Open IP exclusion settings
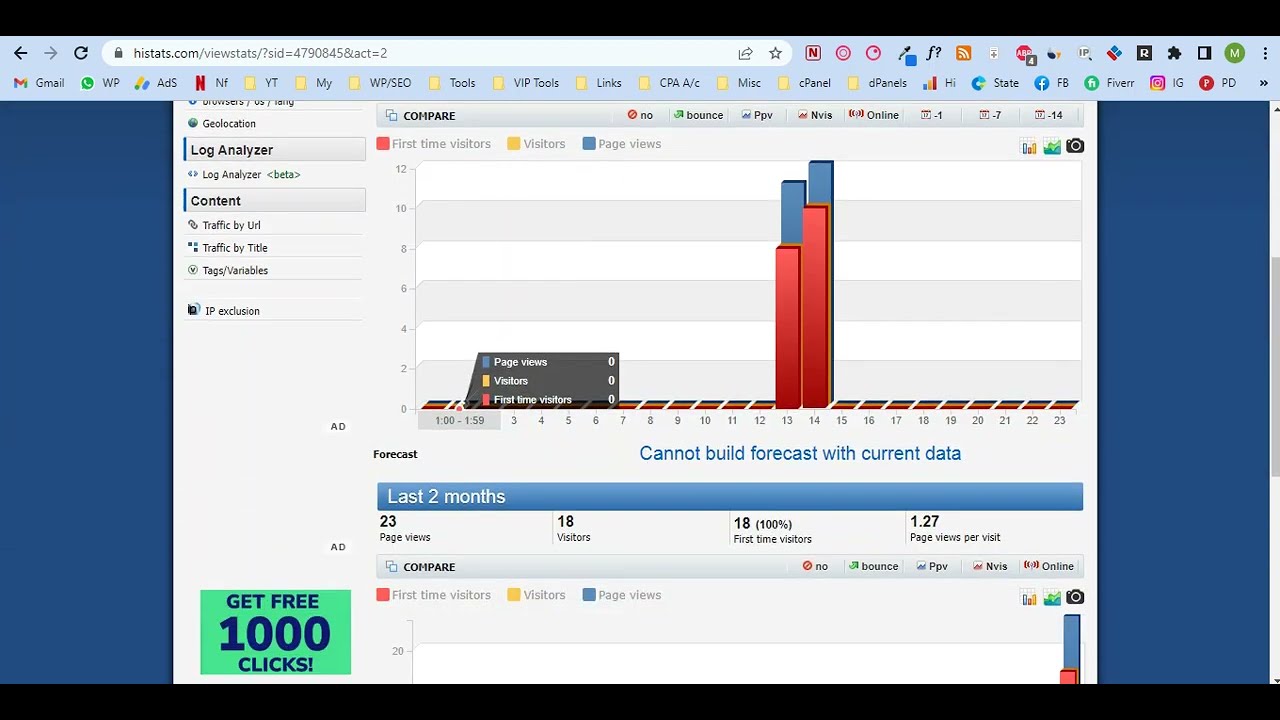Image resolution: width=1280 pixels, height=720 pixels. coord(224,311)
